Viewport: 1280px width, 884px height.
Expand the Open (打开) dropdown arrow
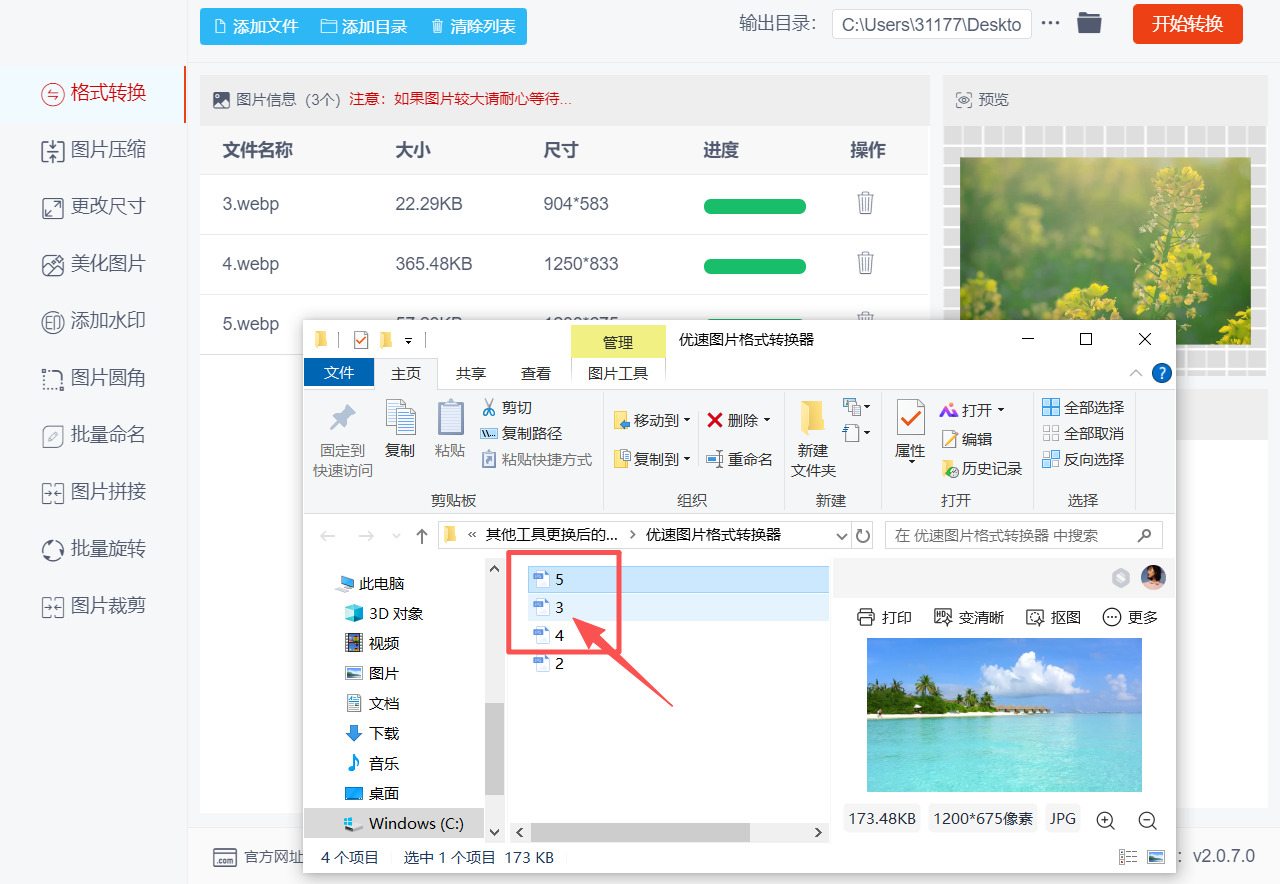[x=1000, y=410]
